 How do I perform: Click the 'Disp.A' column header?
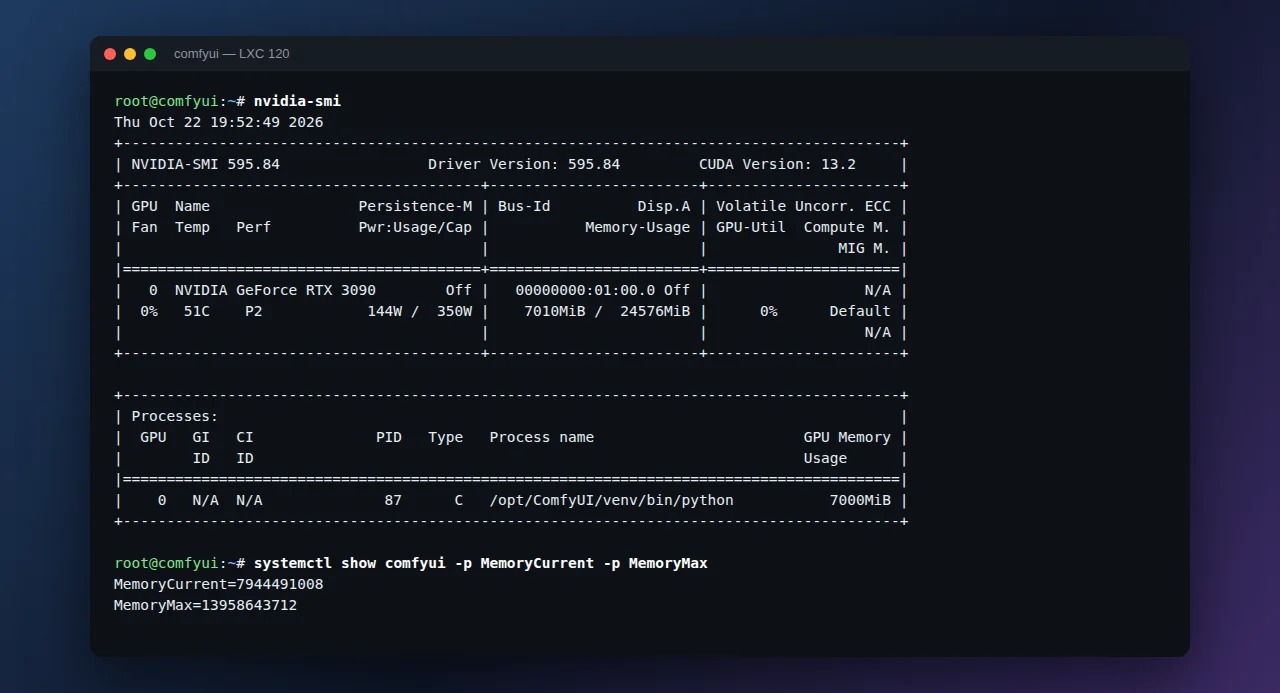click(664, 206)
